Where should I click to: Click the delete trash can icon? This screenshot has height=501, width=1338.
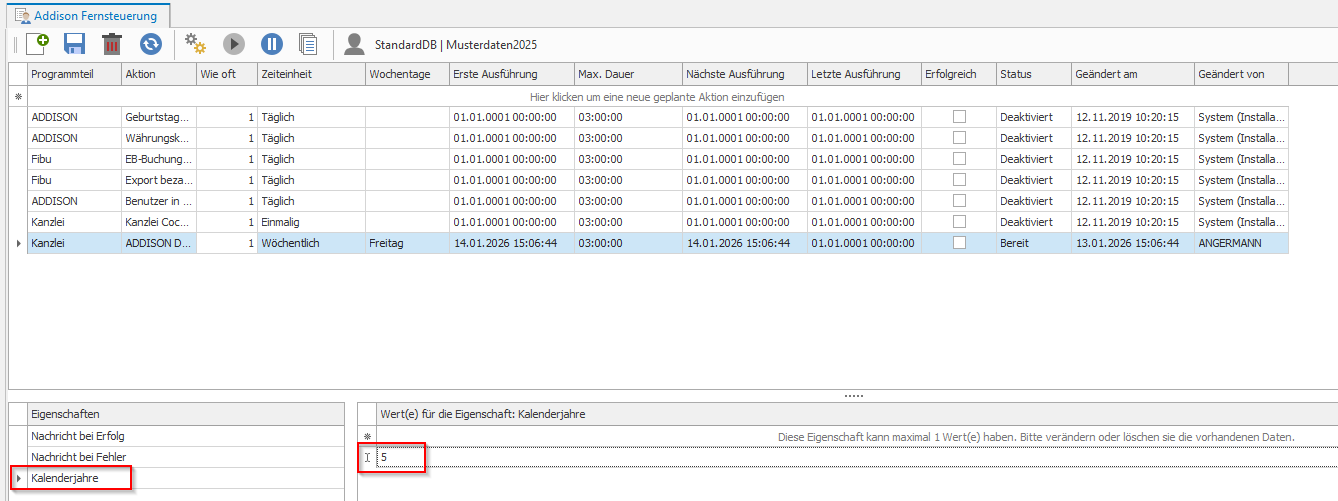112,44
